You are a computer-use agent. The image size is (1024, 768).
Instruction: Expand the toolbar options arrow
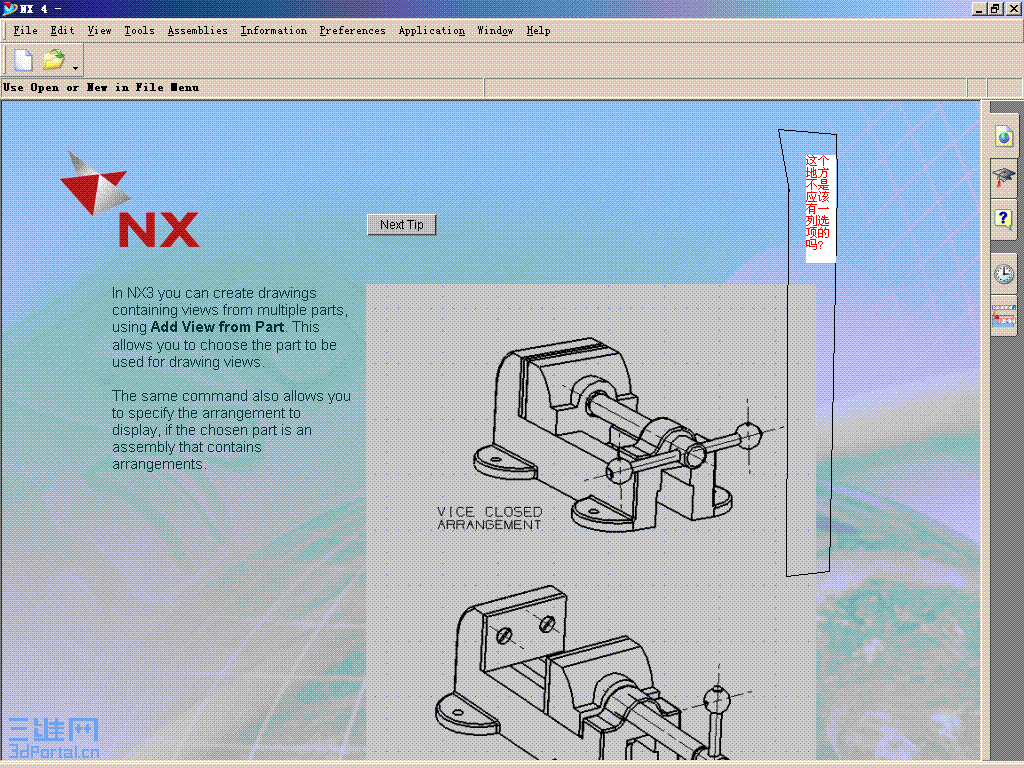76,67
